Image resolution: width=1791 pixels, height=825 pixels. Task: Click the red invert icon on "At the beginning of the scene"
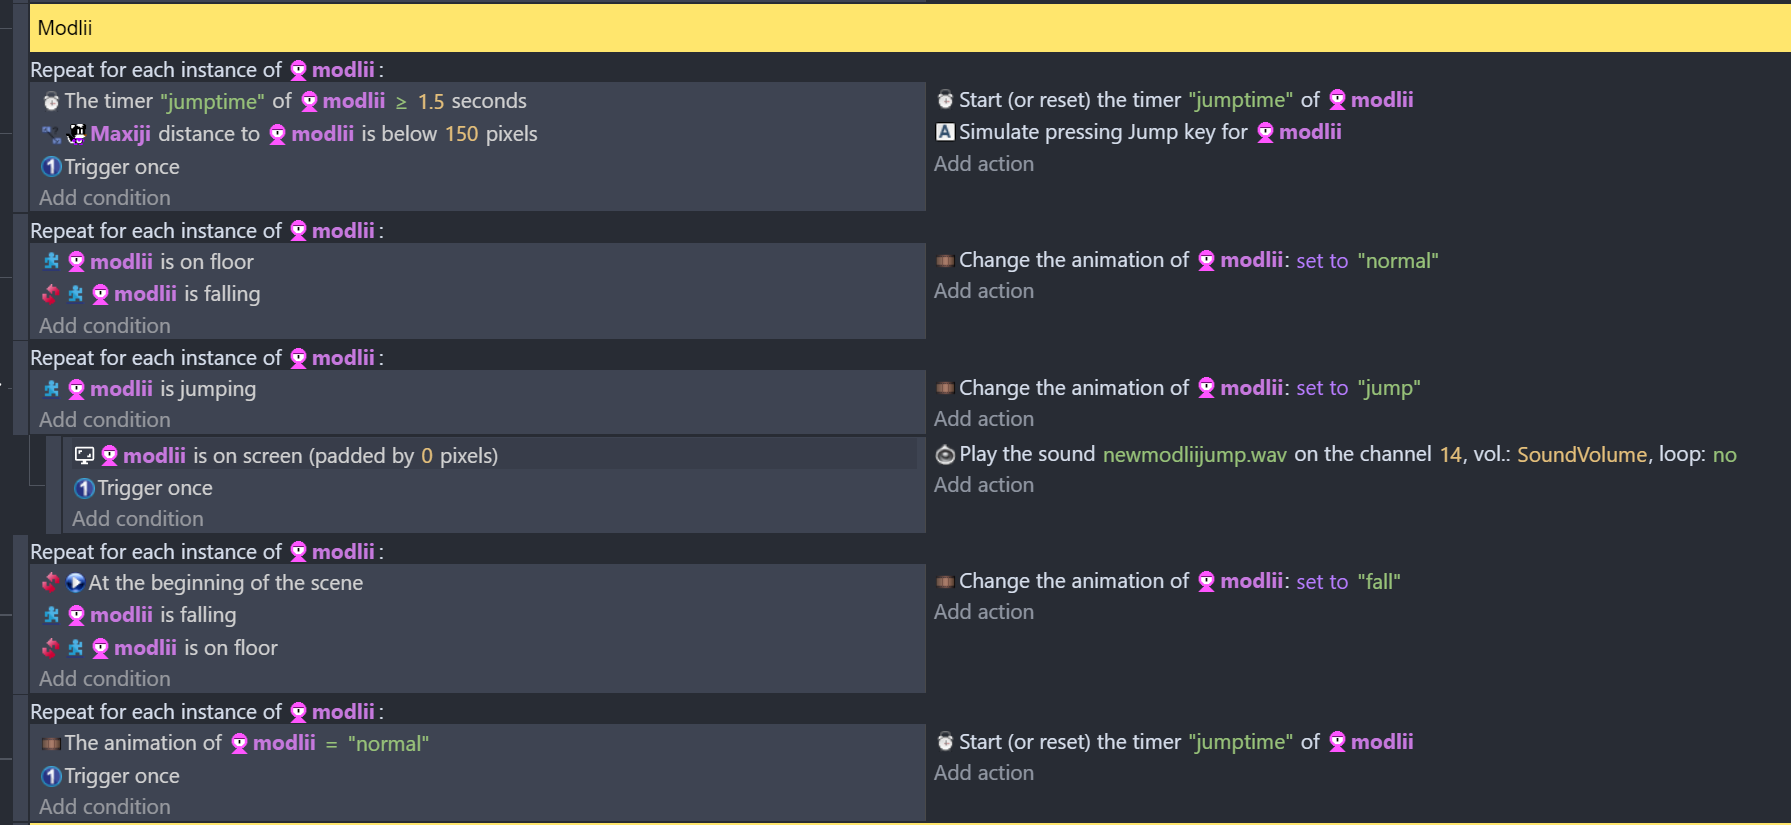pyautogui.click(x=51, y=583)
